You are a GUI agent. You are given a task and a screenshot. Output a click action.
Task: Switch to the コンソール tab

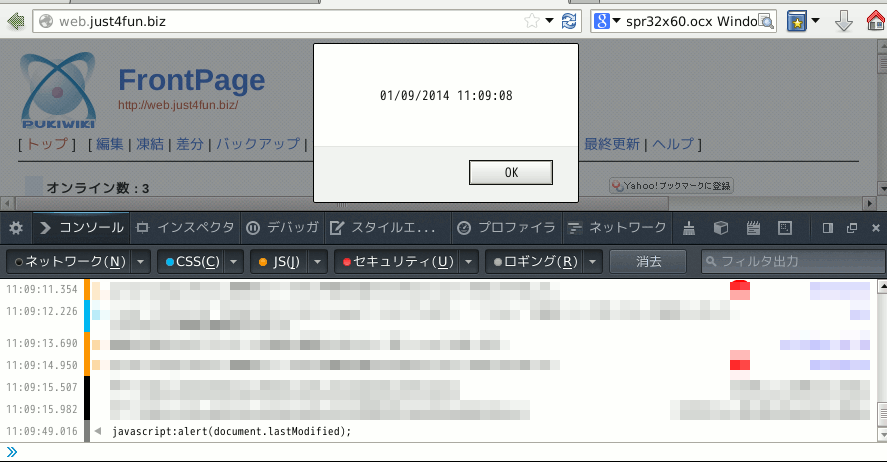81,228
